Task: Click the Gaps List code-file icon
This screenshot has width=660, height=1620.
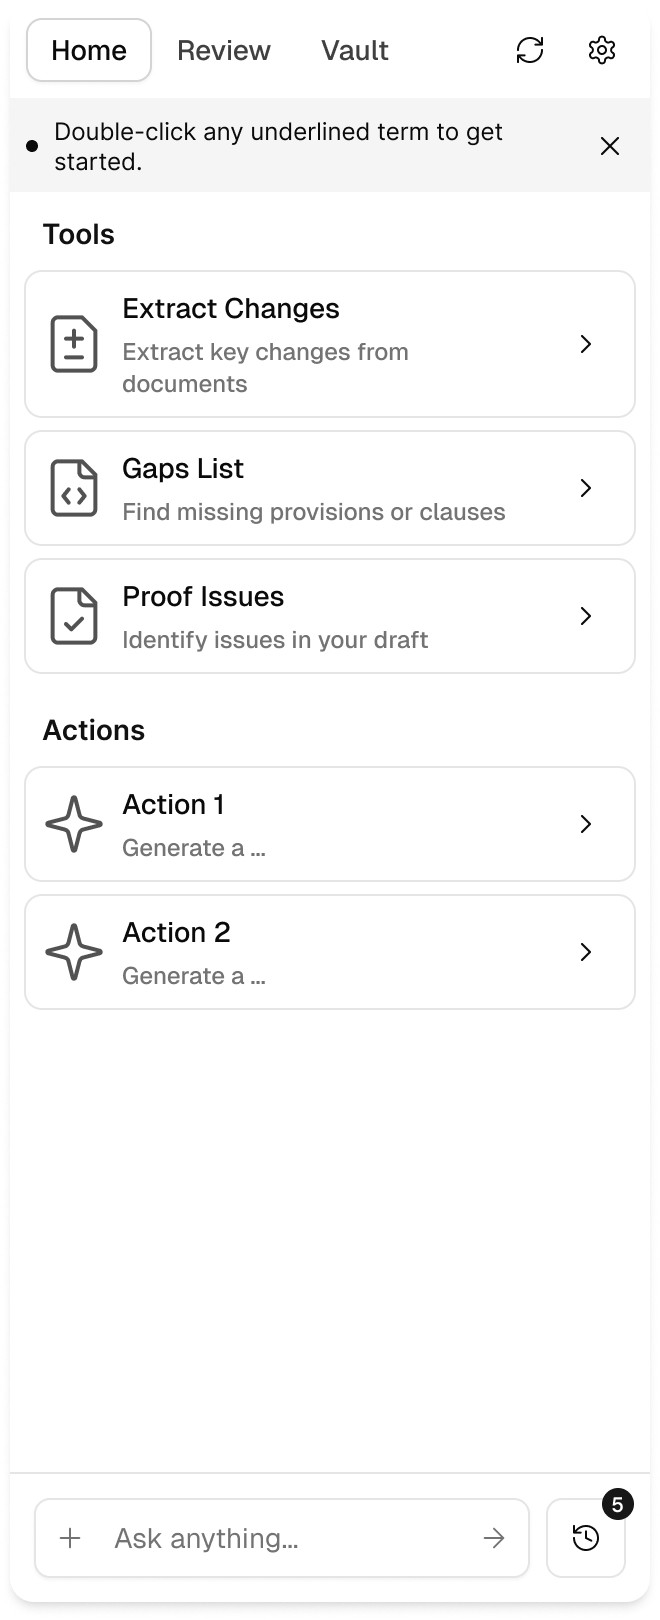Action: pyautogui.click(x=74, y=488)
